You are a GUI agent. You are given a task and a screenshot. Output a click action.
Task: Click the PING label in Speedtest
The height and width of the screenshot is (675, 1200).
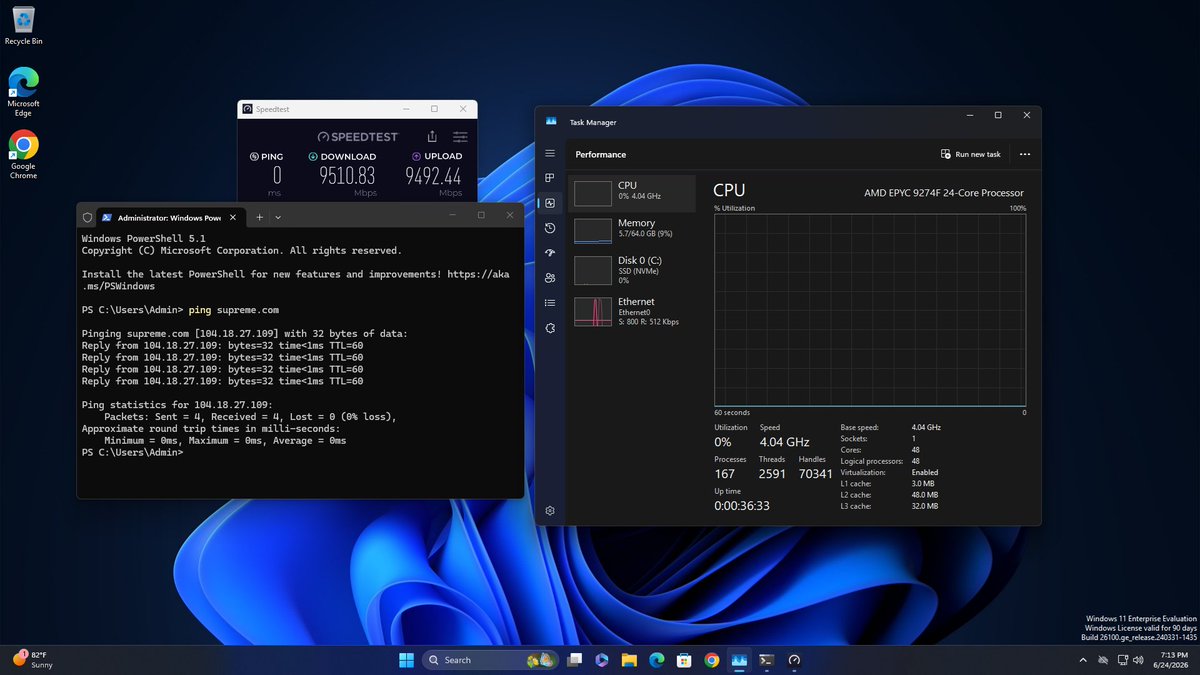click(x=266, y=156)
